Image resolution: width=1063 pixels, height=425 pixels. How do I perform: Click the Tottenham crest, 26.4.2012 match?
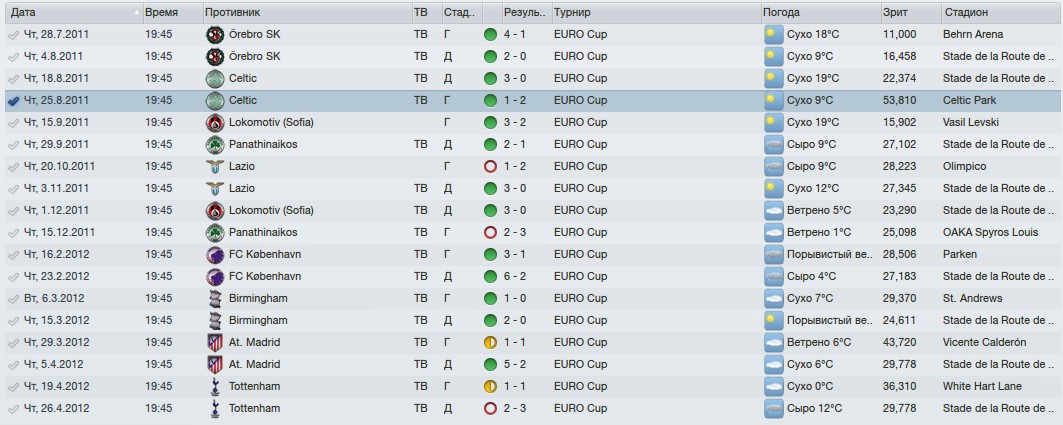pos(215,409)
